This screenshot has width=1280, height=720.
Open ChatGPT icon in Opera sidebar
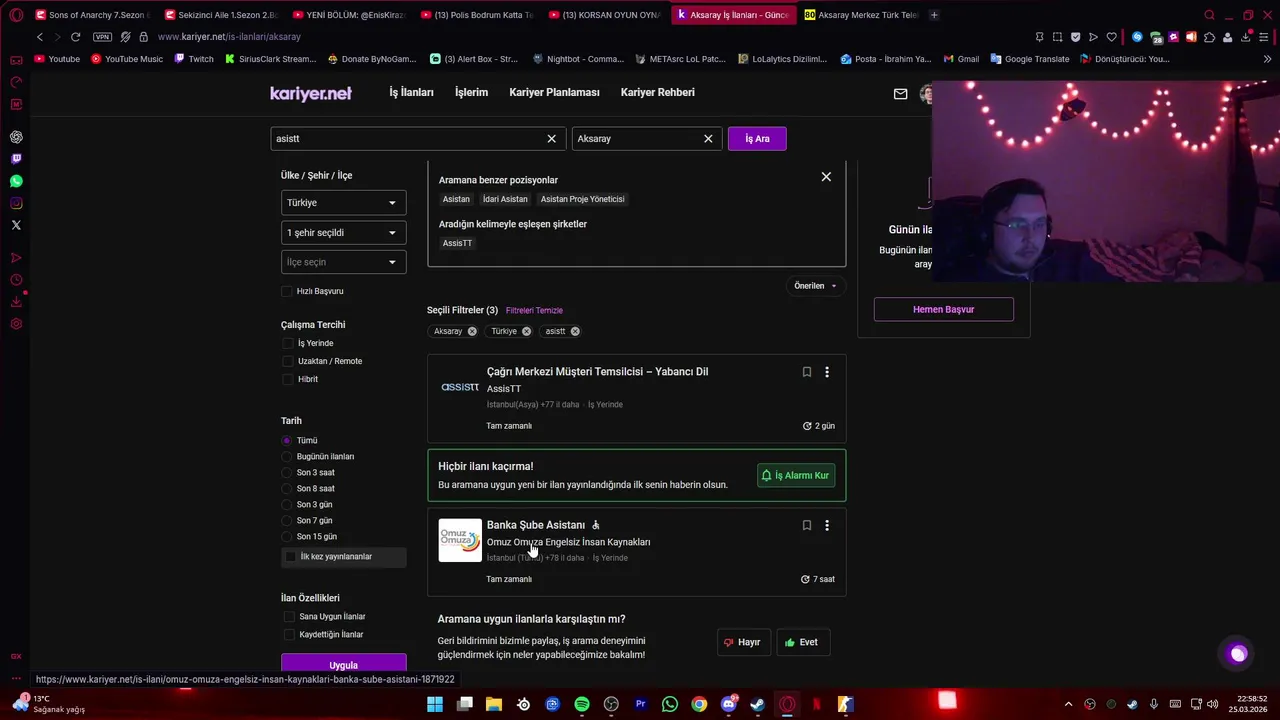click(x=16, y=137)
